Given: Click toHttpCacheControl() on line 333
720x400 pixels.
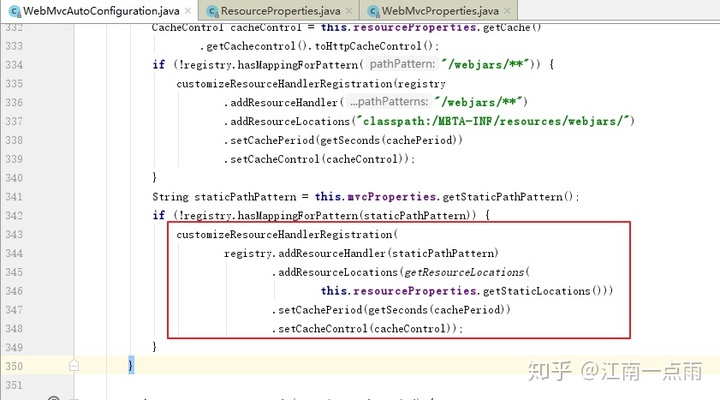Looking at the screenshot, I should (x=373, y=46).
